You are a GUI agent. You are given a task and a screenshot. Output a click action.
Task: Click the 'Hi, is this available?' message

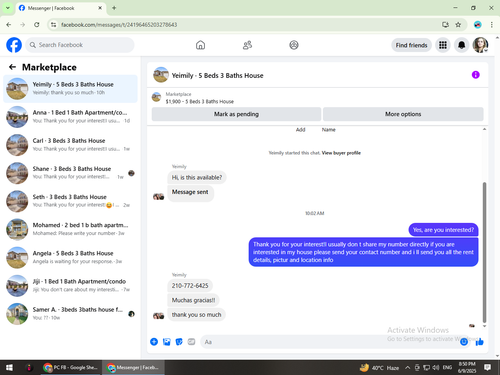197,177
